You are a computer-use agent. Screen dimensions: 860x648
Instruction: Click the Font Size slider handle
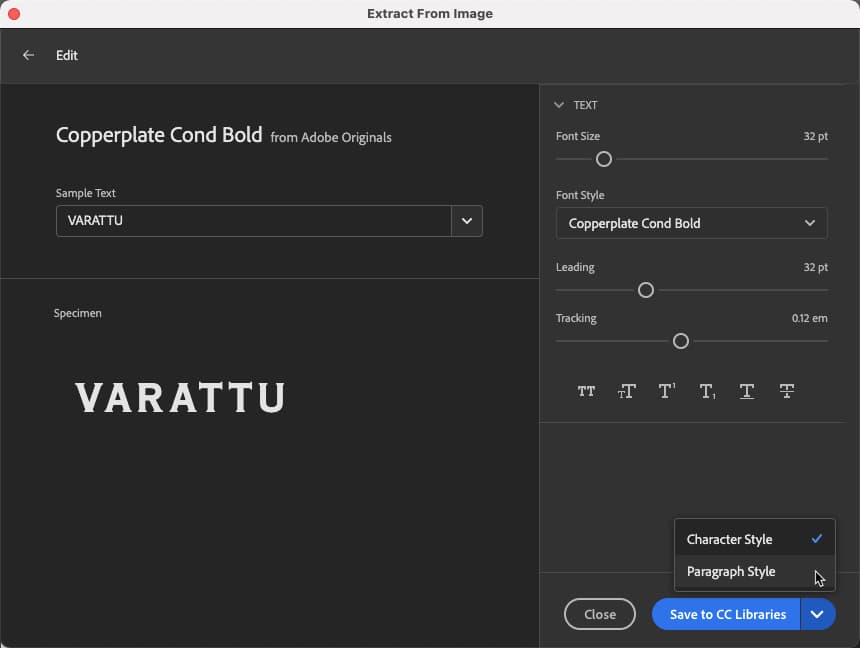coord(604,159)
